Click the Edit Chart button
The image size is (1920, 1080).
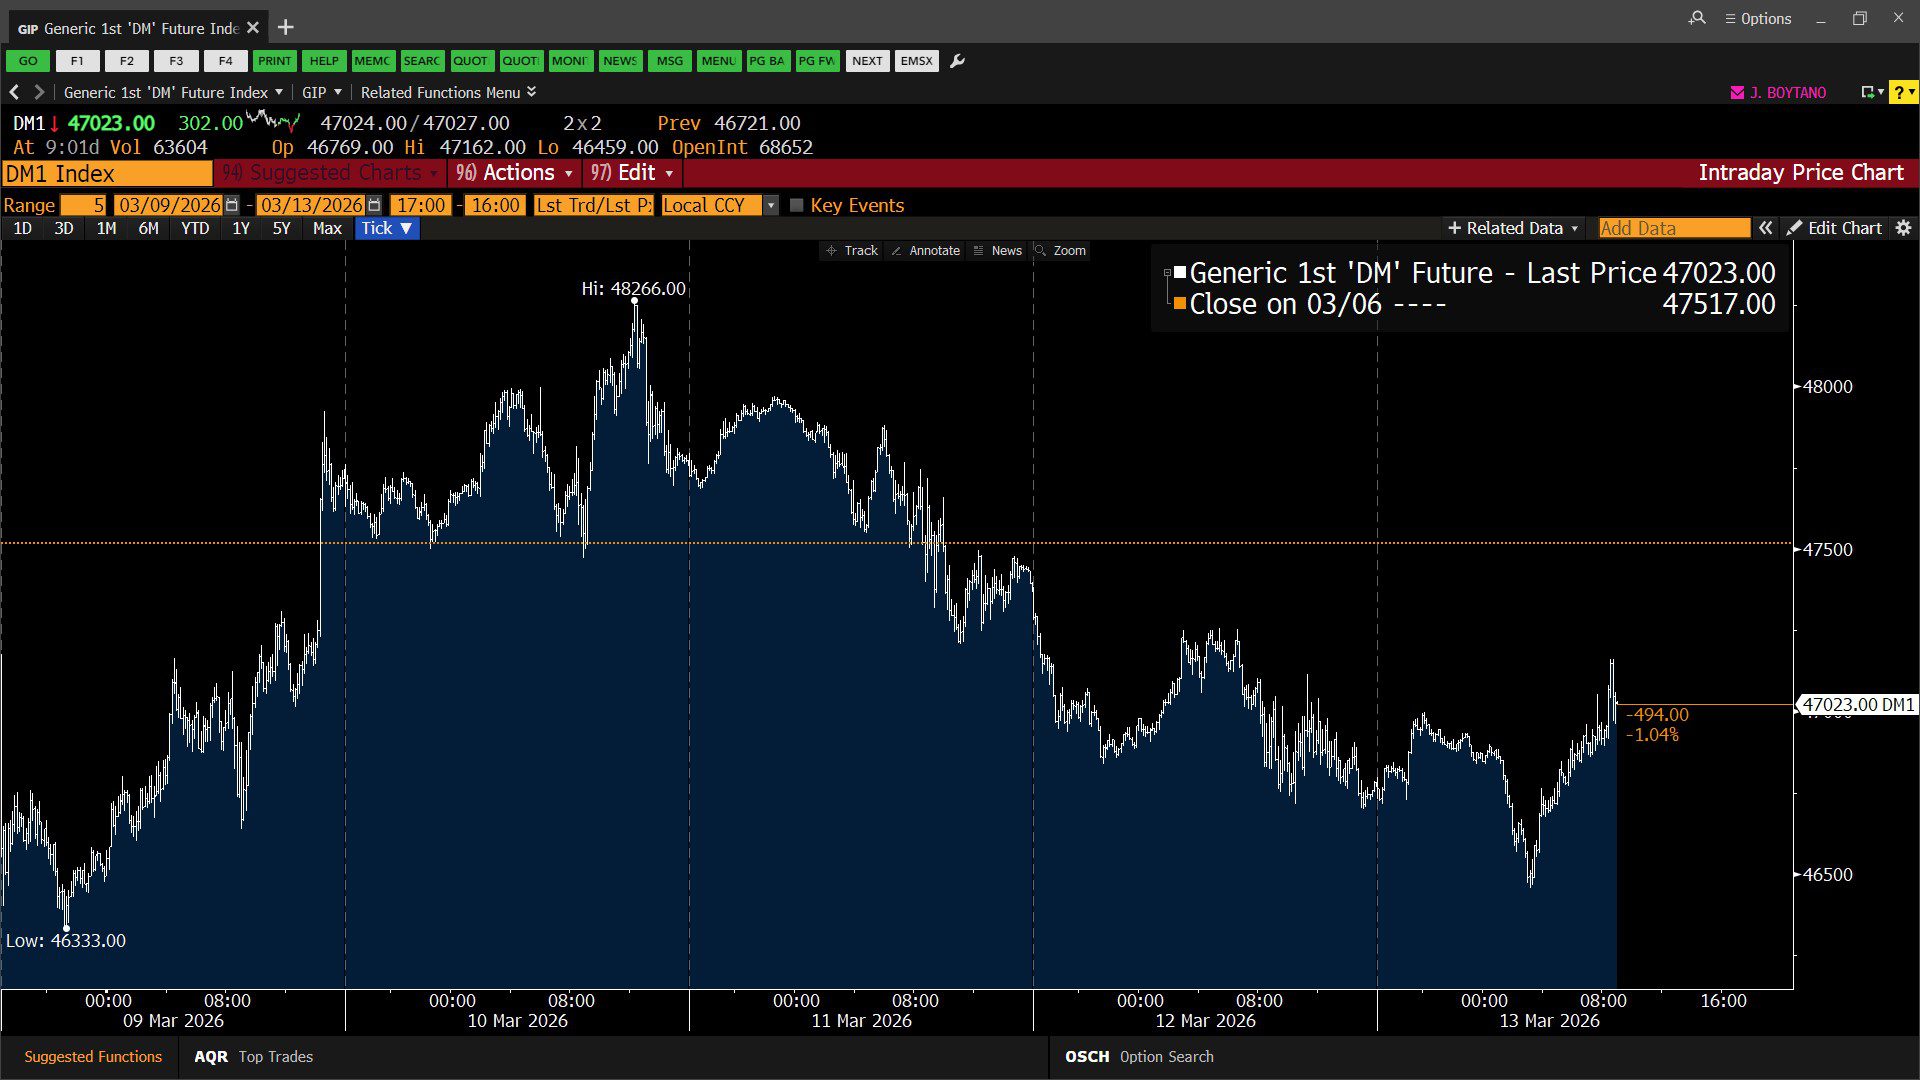click(x=1834, y=228)
